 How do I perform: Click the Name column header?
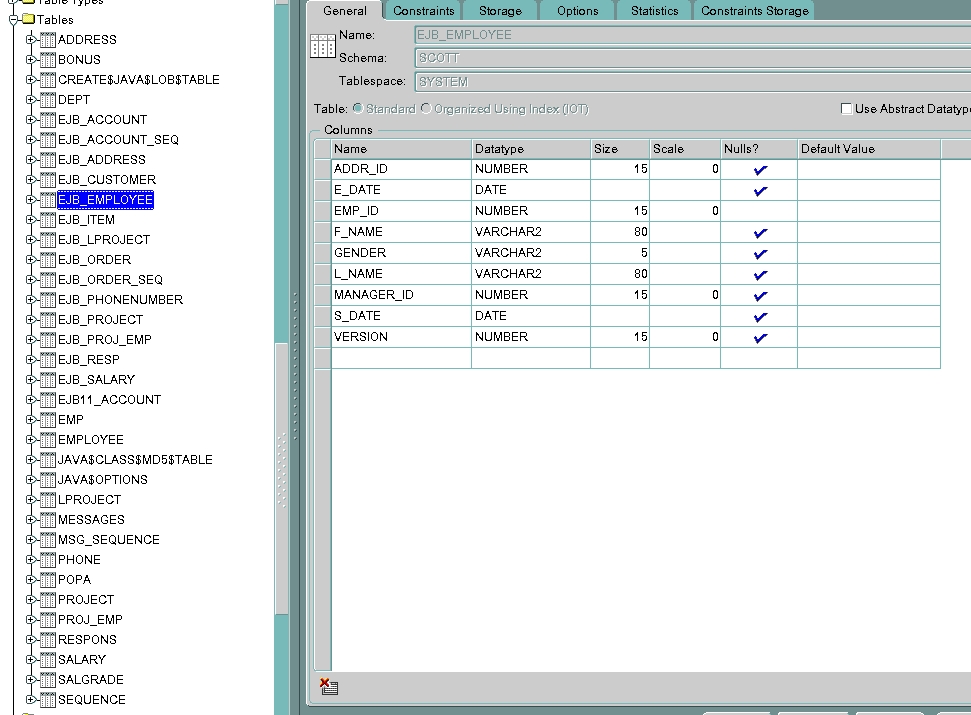(x=401, y=149)
